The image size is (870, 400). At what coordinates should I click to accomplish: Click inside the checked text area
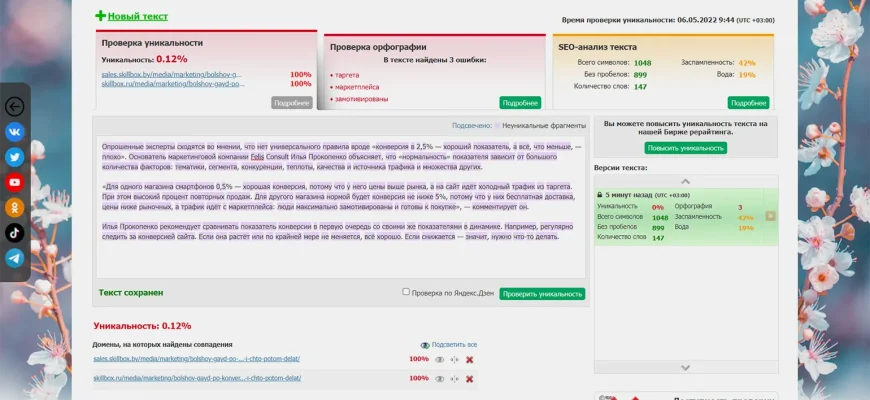(340, 210)
